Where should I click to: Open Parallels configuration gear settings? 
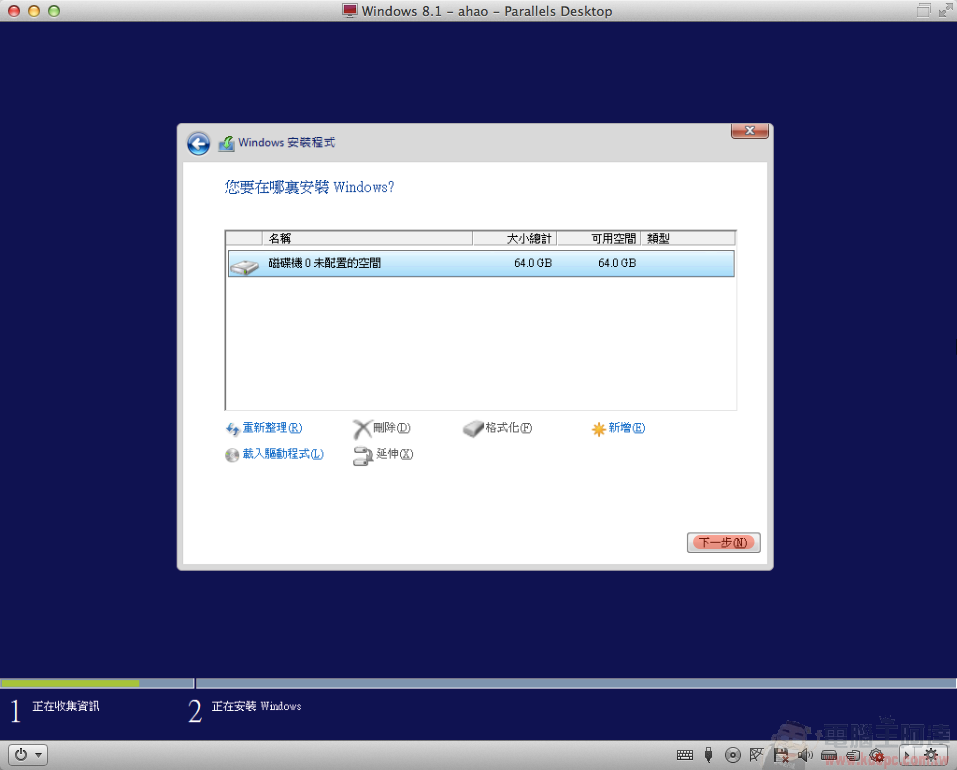(x=931, y=755)
